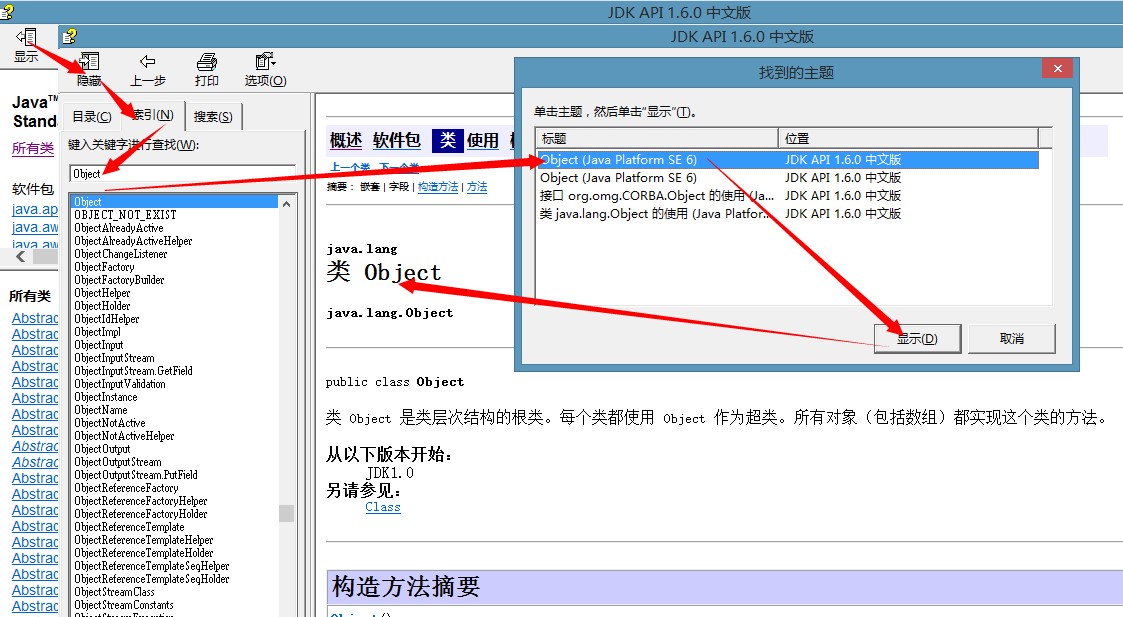Viewport: 1123px width, 617px height.
Task: Select ObjectStreamClass in index list
Action: click(x=115, y=592)
